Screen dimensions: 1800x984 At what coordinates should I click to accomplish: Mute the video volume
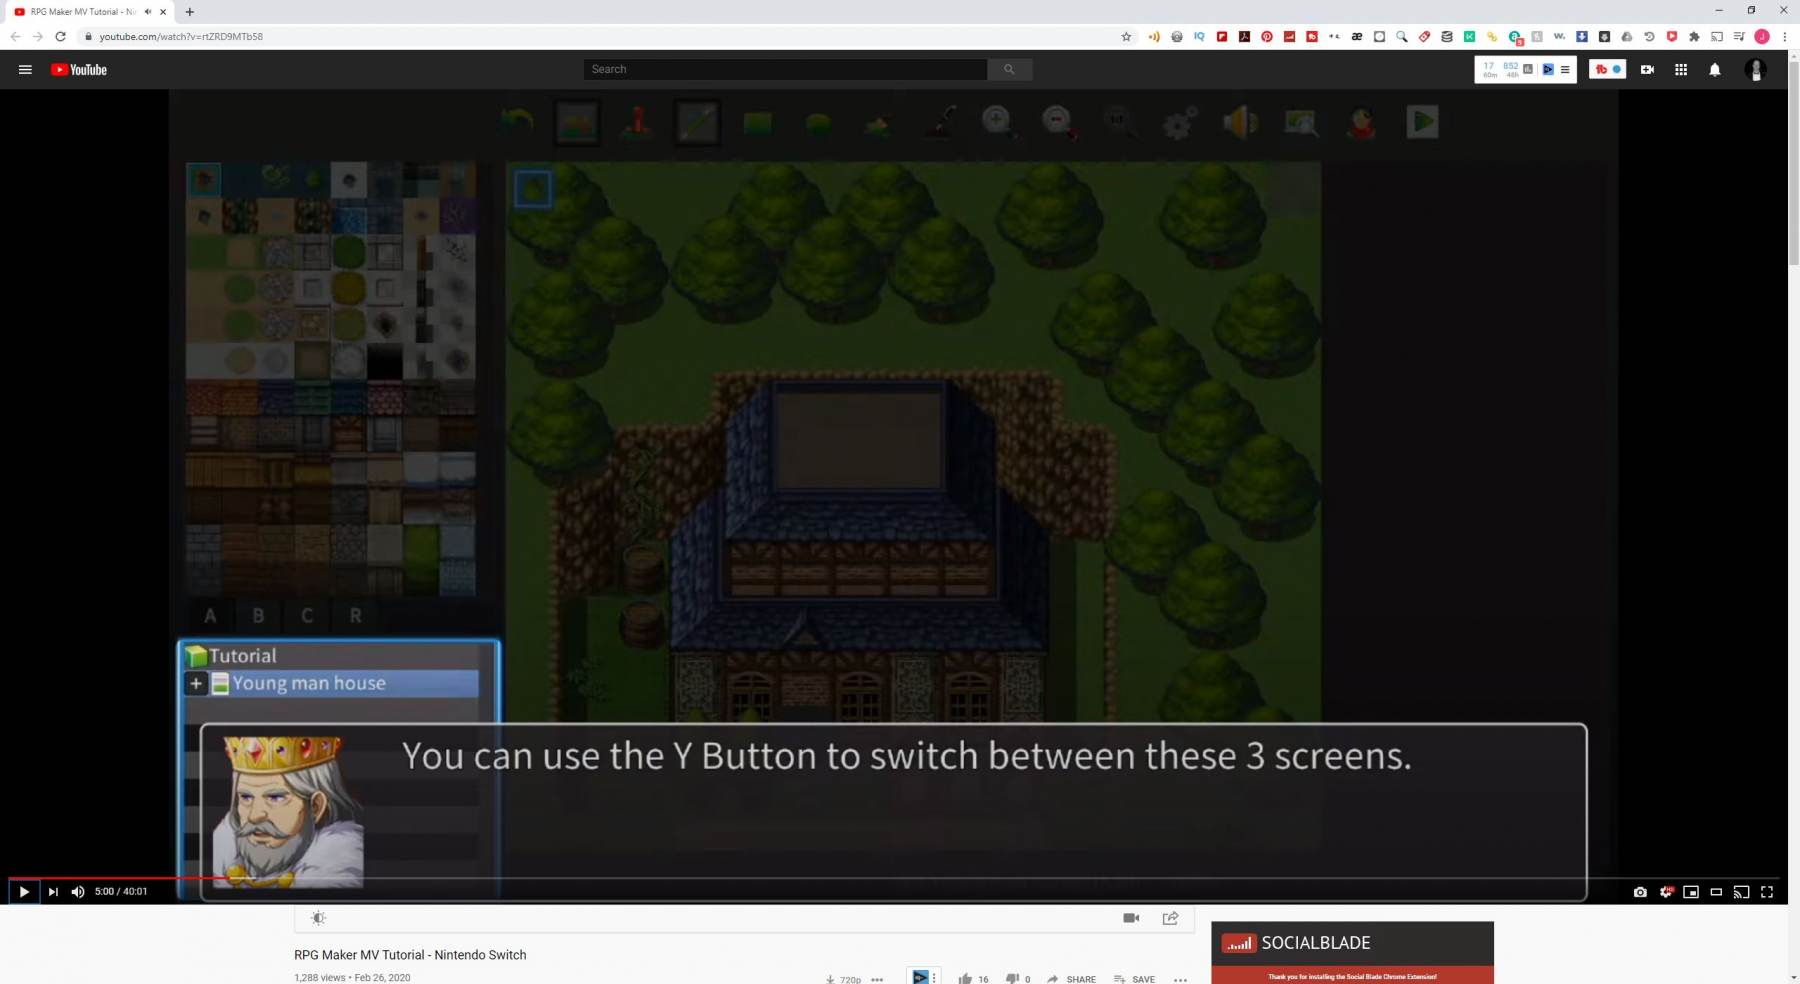coord(78,892)
